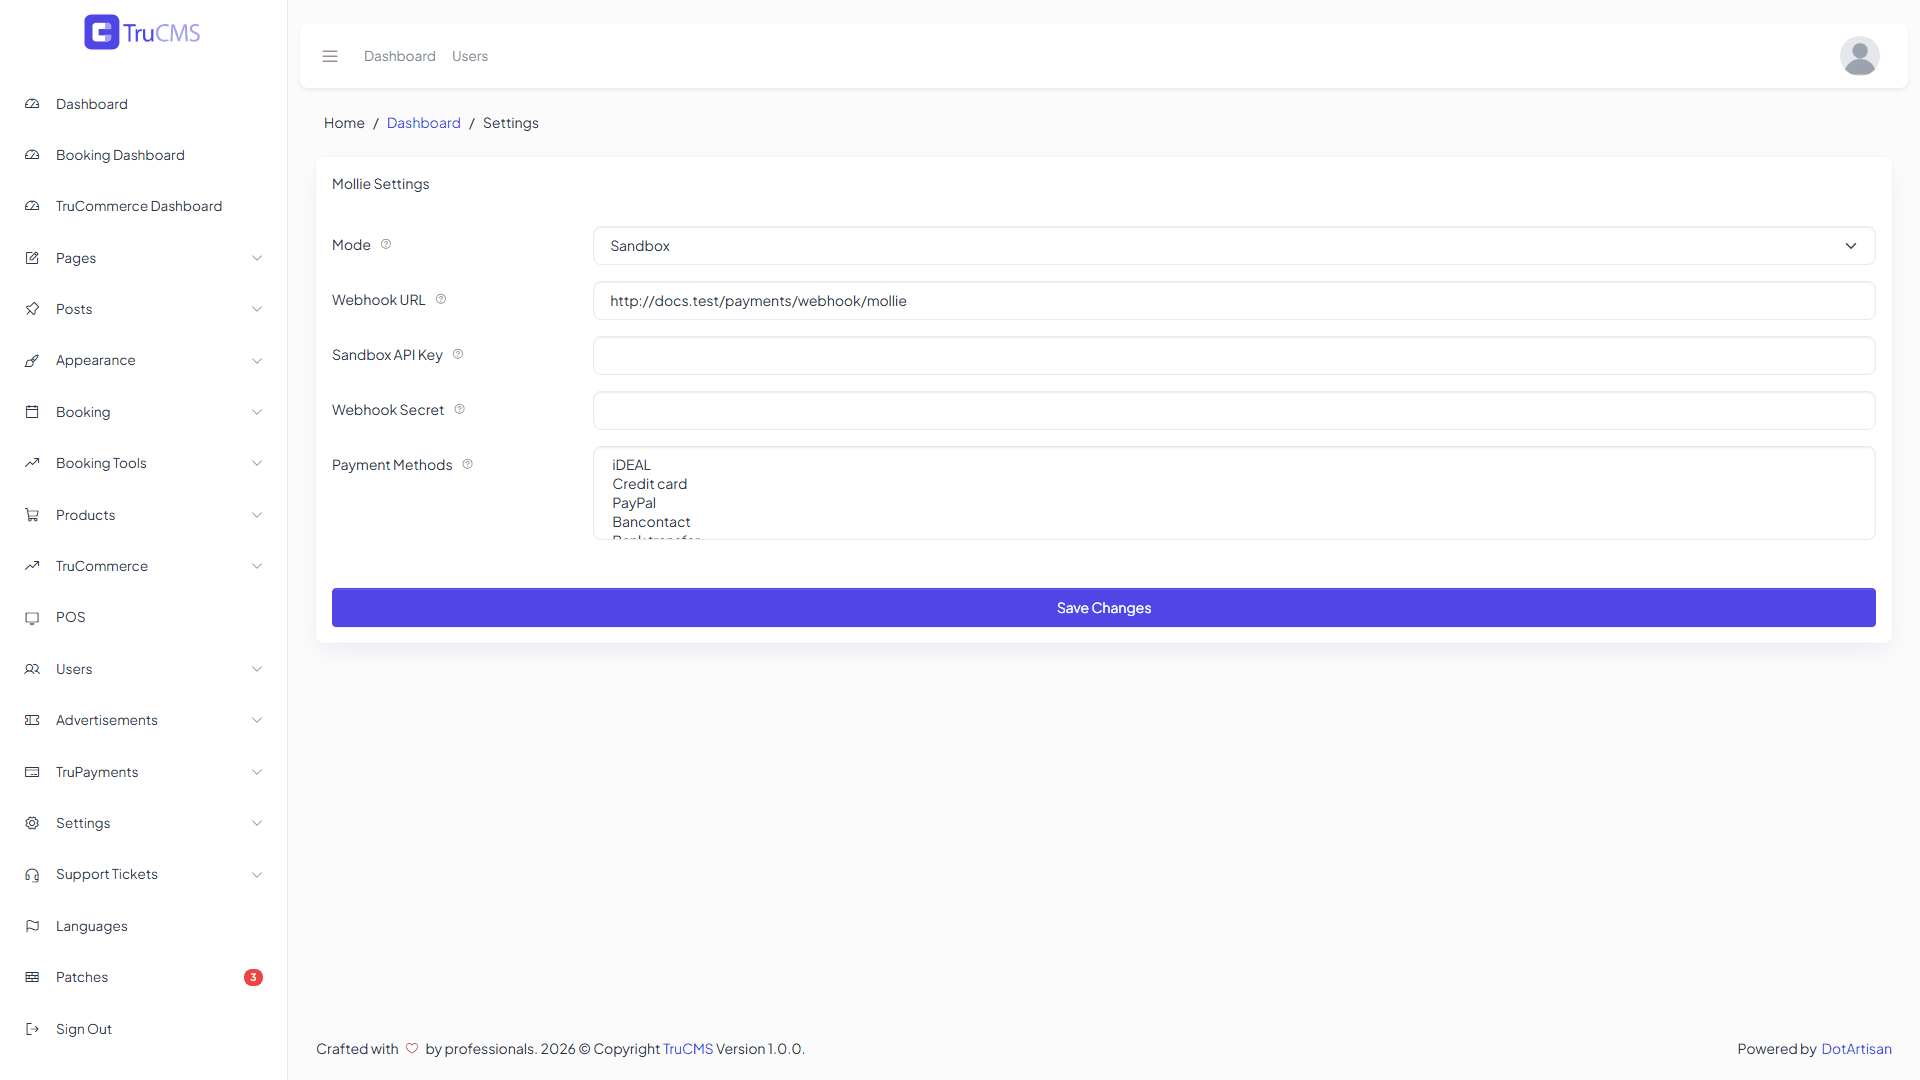Expand the TruPayments sidebar menu
Screen dimensions: 1920x1080
(144, 772)
